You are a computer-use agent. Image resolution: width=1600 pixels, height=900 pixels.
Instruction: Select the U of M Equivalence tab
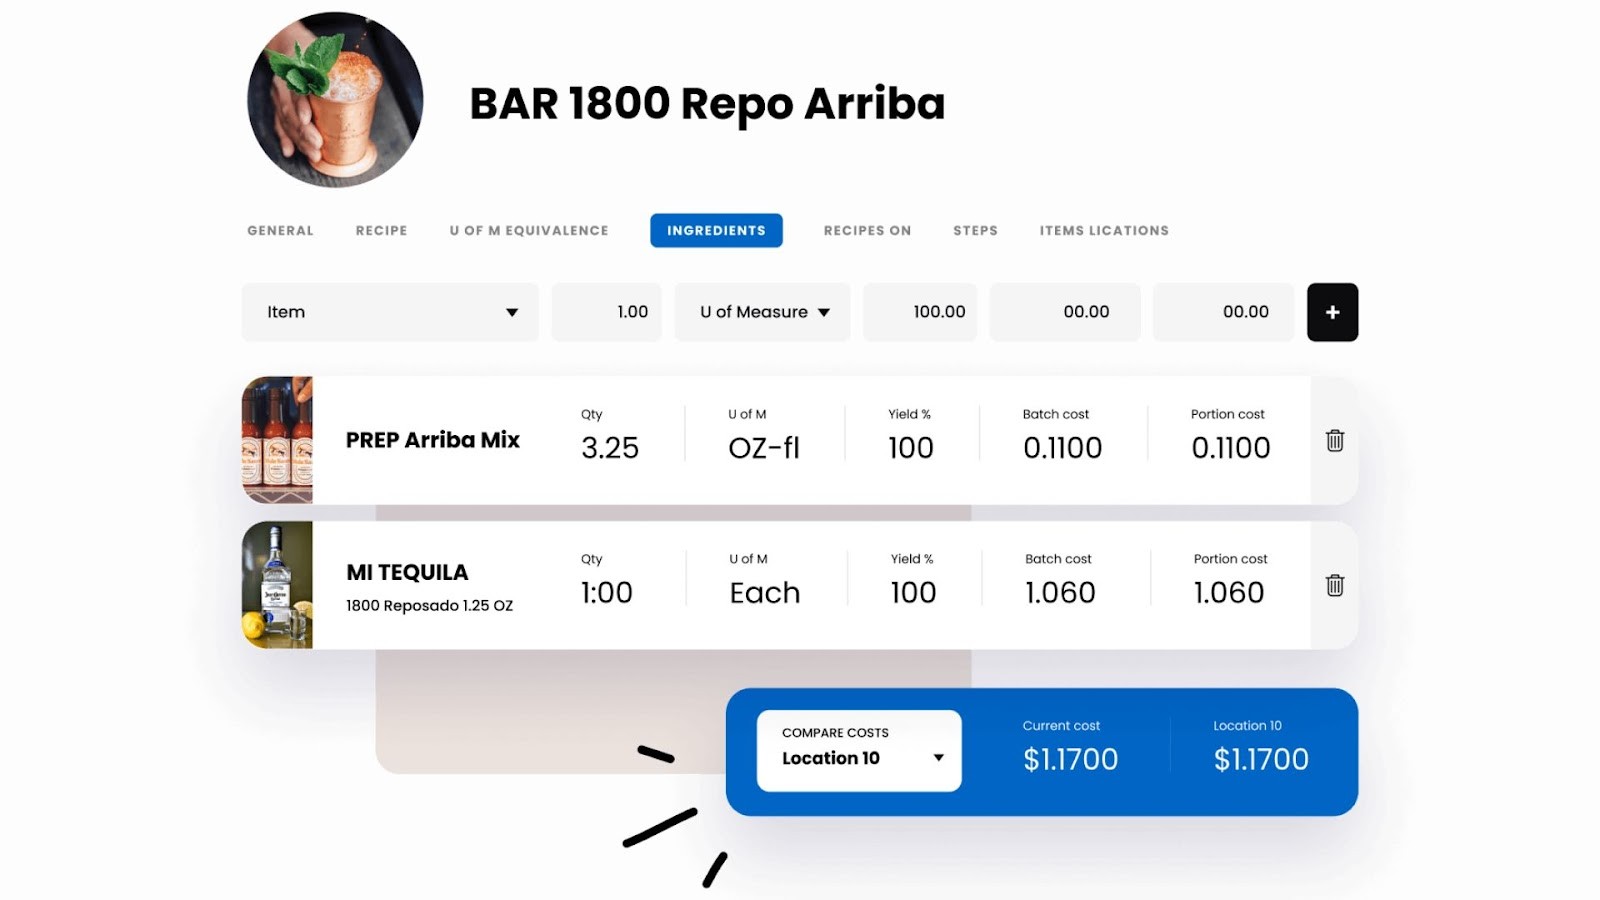tap(528, 230)
